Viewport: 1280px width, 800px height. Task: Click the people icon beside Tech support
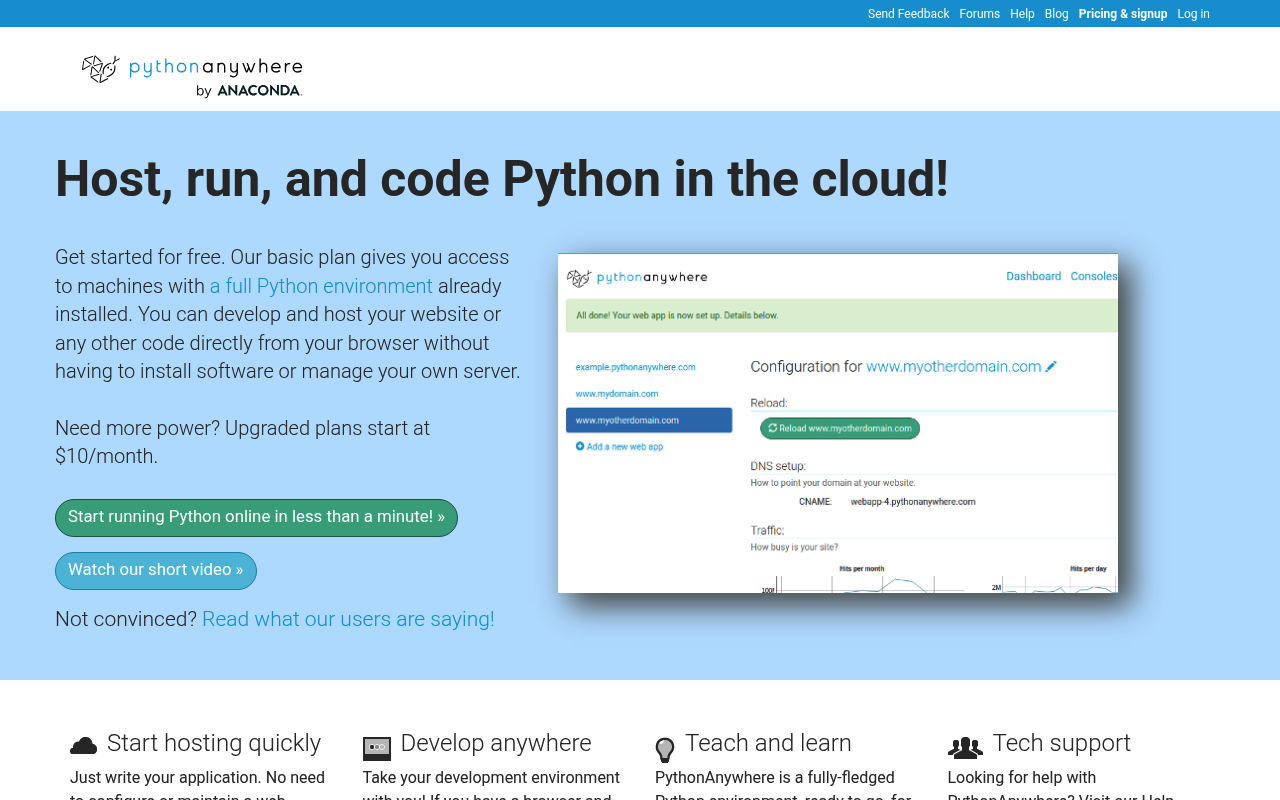tap(965, 747)
